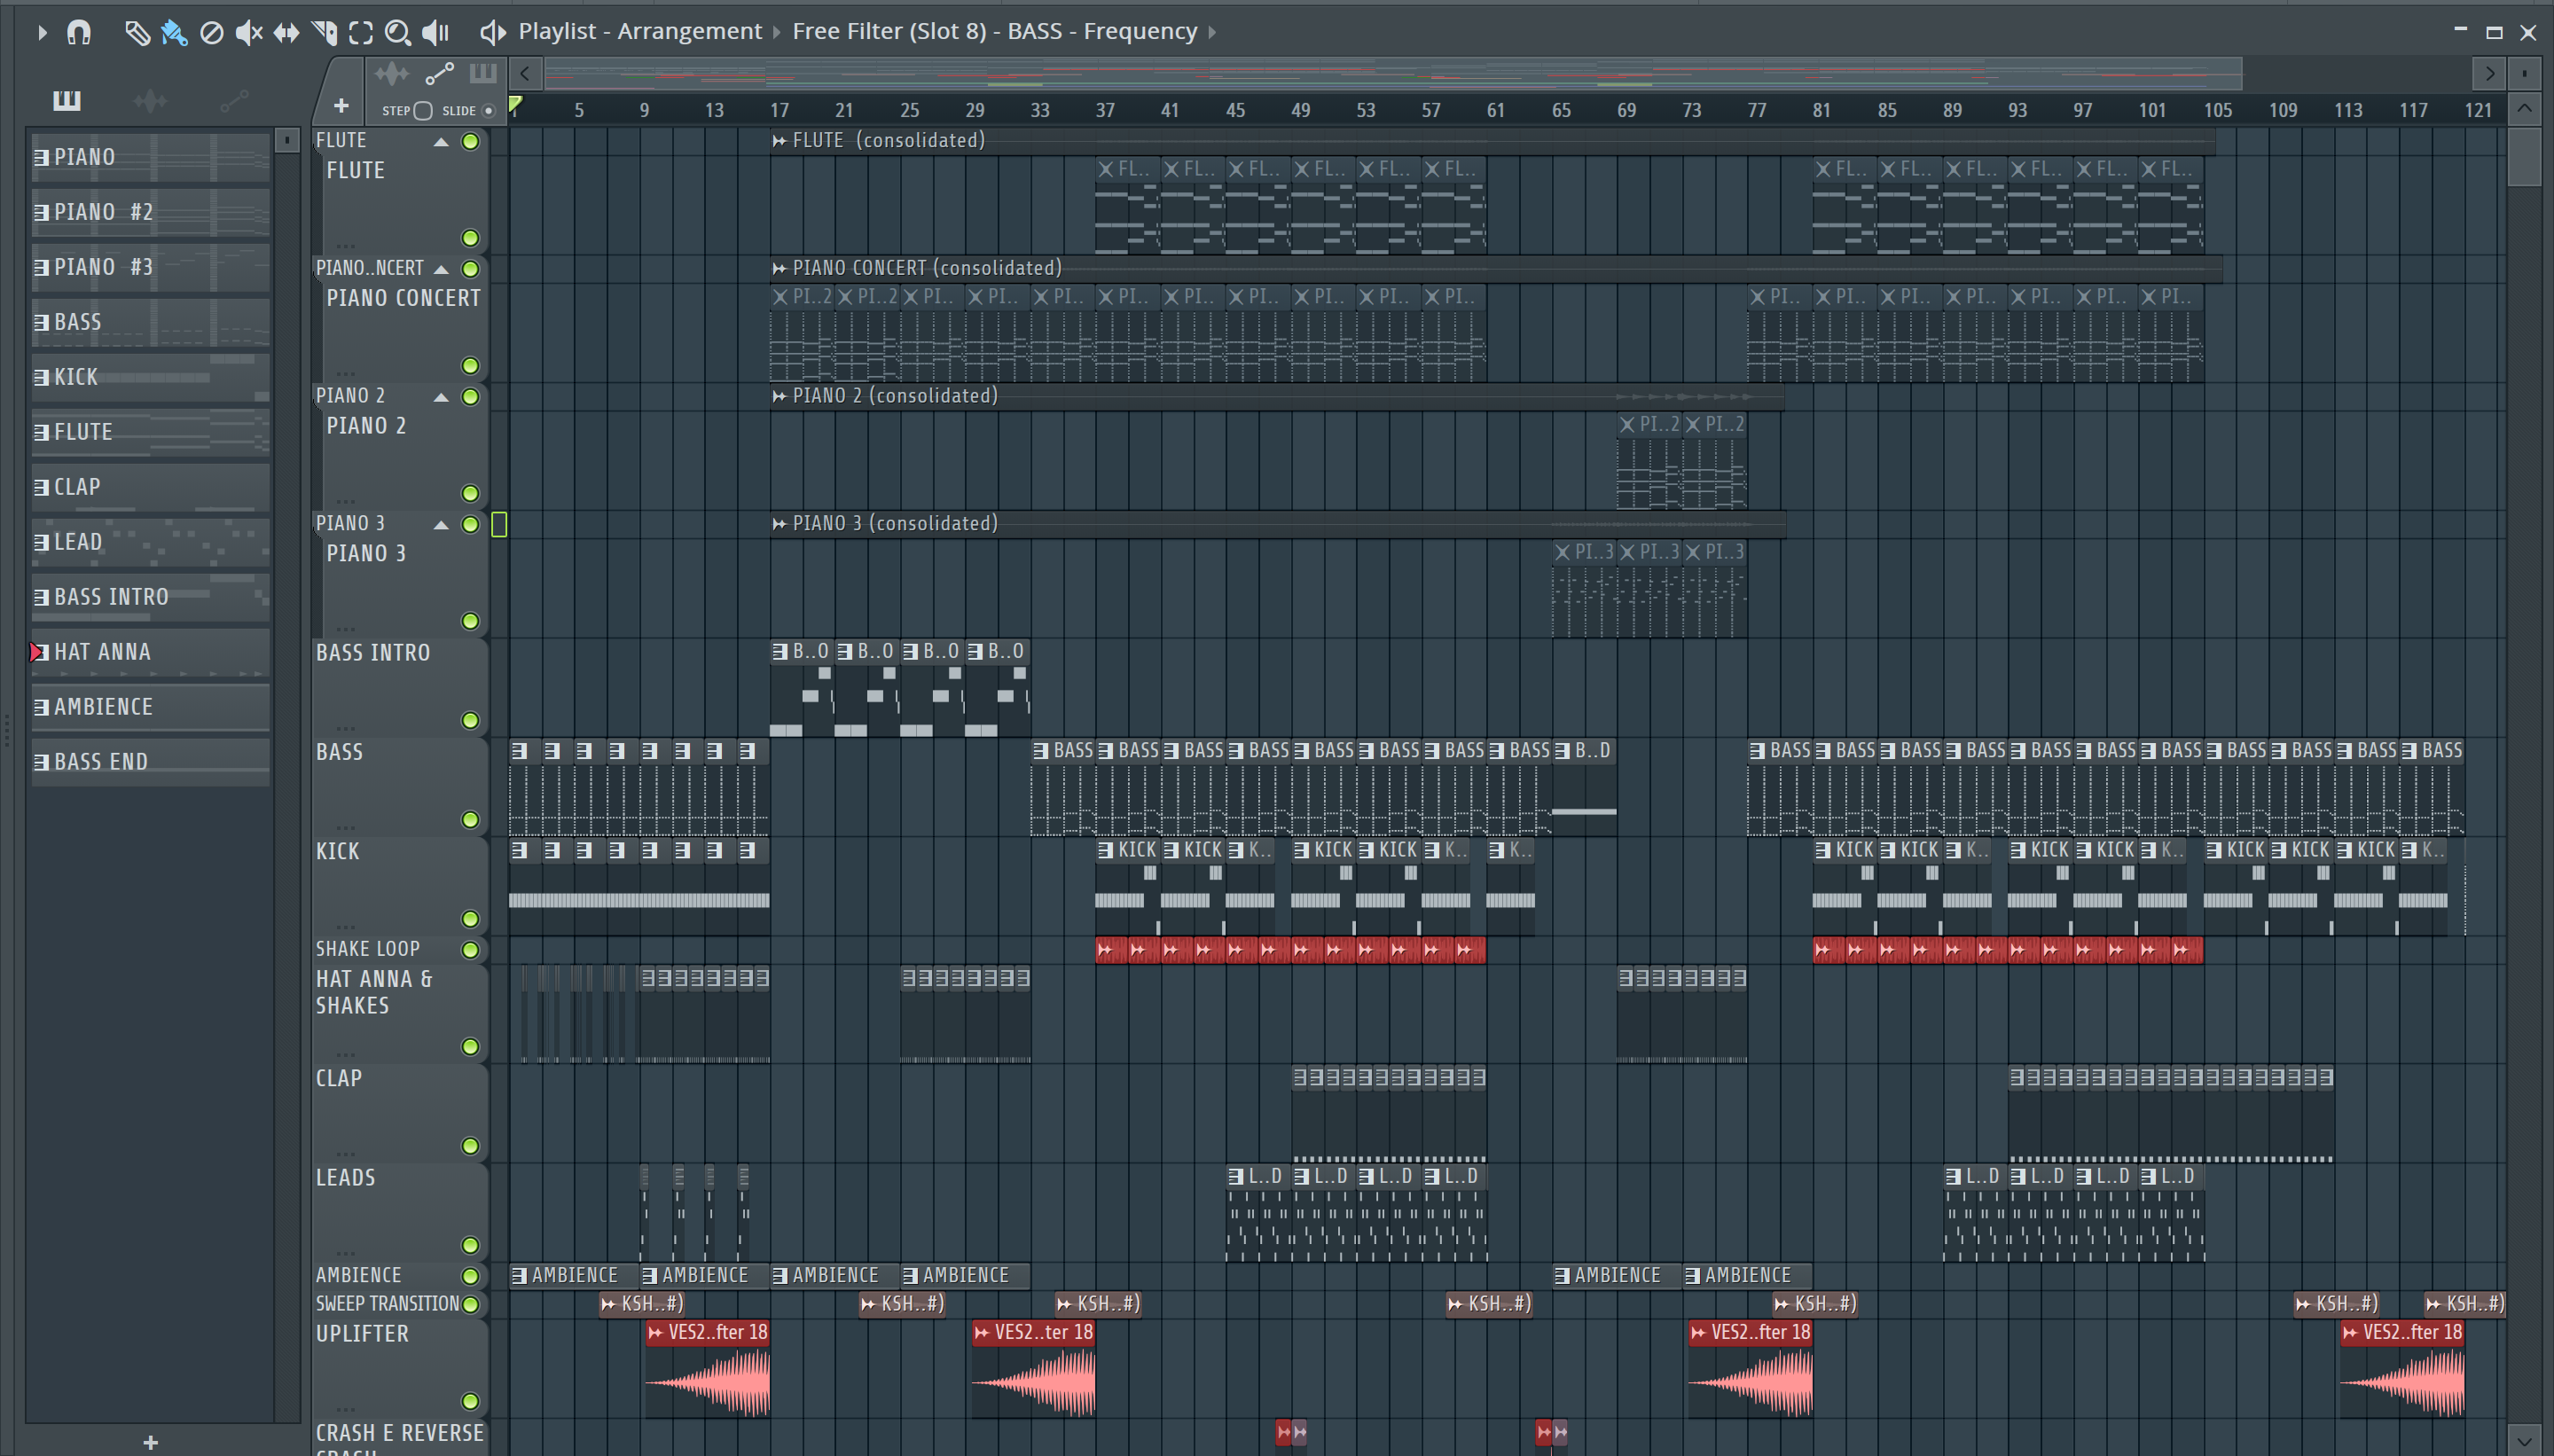Add a new pattern with bottom plus
Viewport: 2554px width, 1456px height.
[x=150, y=1441]
